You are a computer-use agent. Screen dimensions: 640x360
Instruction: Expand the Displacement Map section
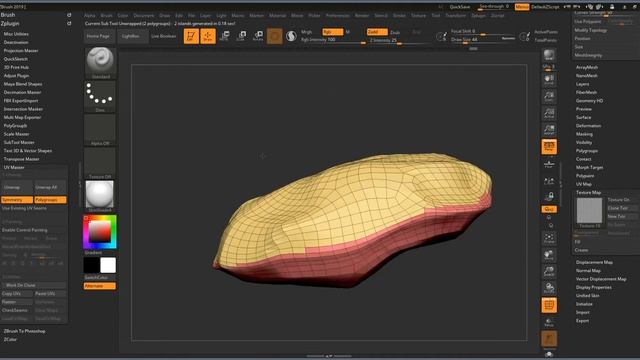click(x=594, y=262)
